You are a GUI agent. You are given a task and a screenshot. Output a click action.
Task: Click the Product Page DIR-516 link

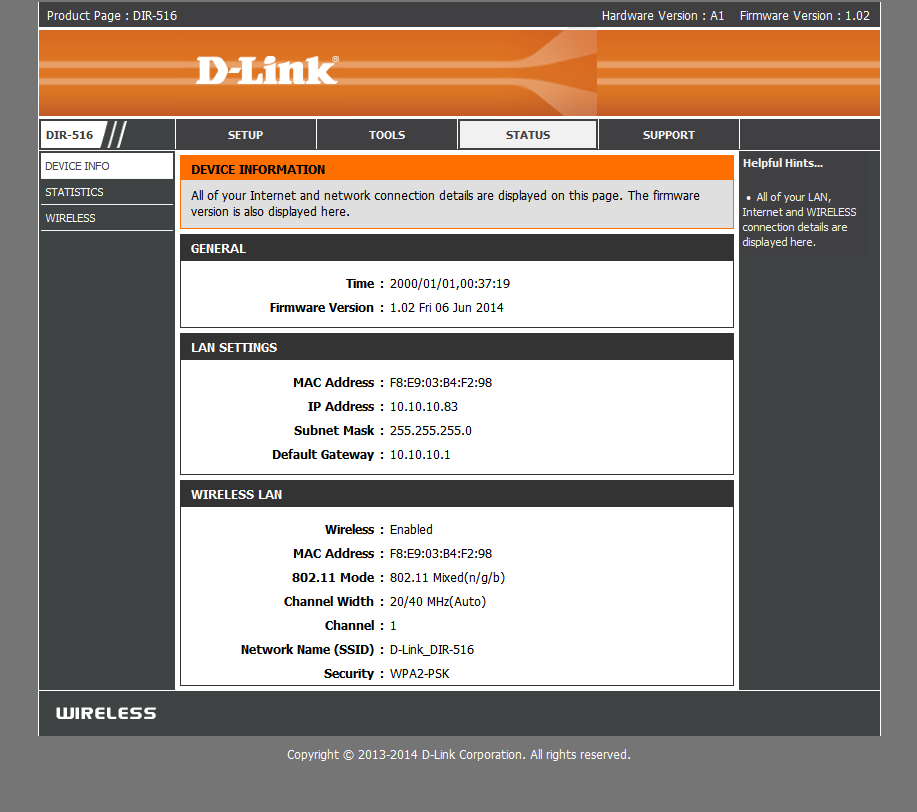tap(112, 16)
